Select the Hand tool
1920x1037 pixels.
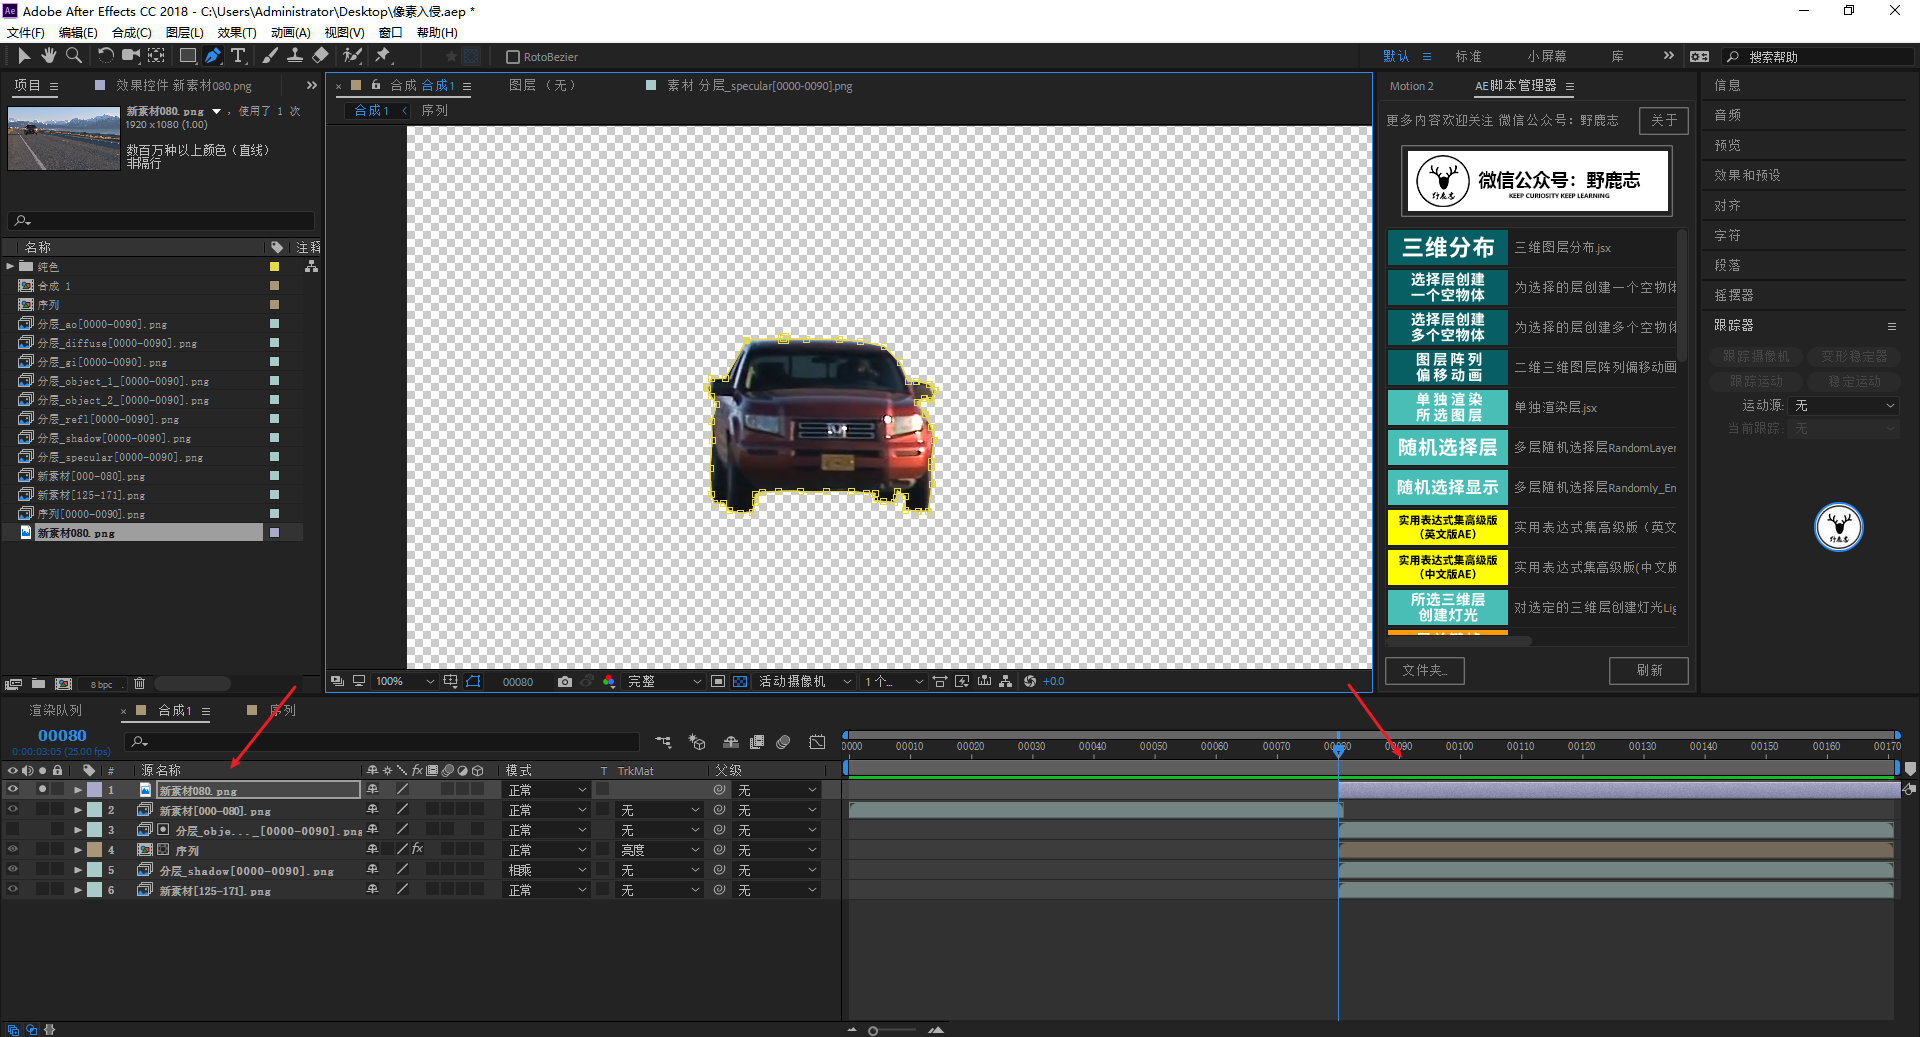coord(48,56)
